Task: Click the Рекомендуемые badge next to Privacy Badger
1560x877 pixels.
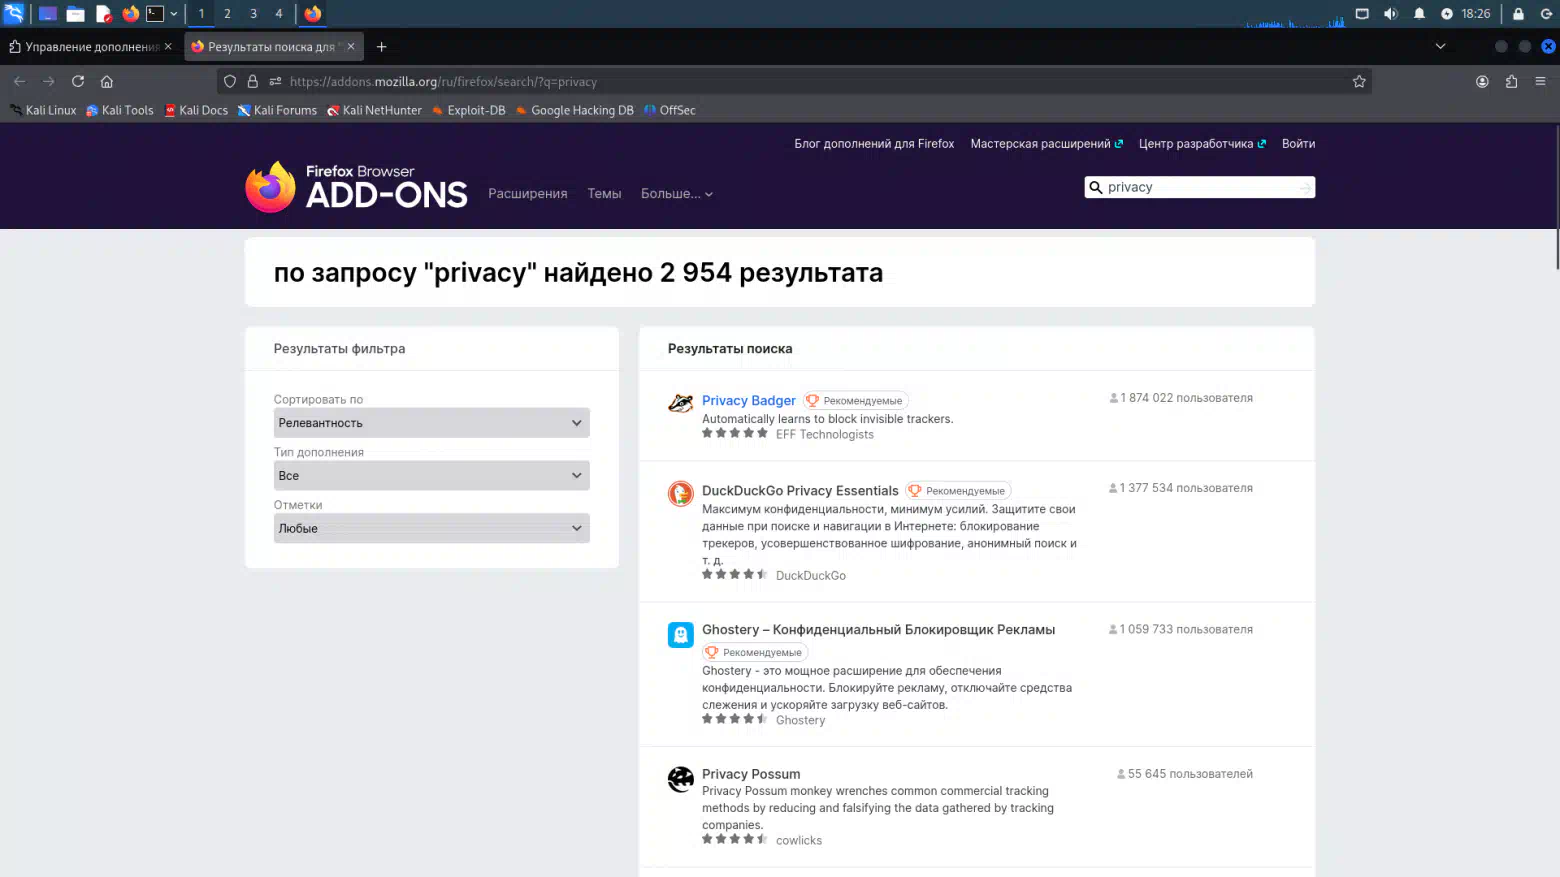Action: click(x=856, y=401)
